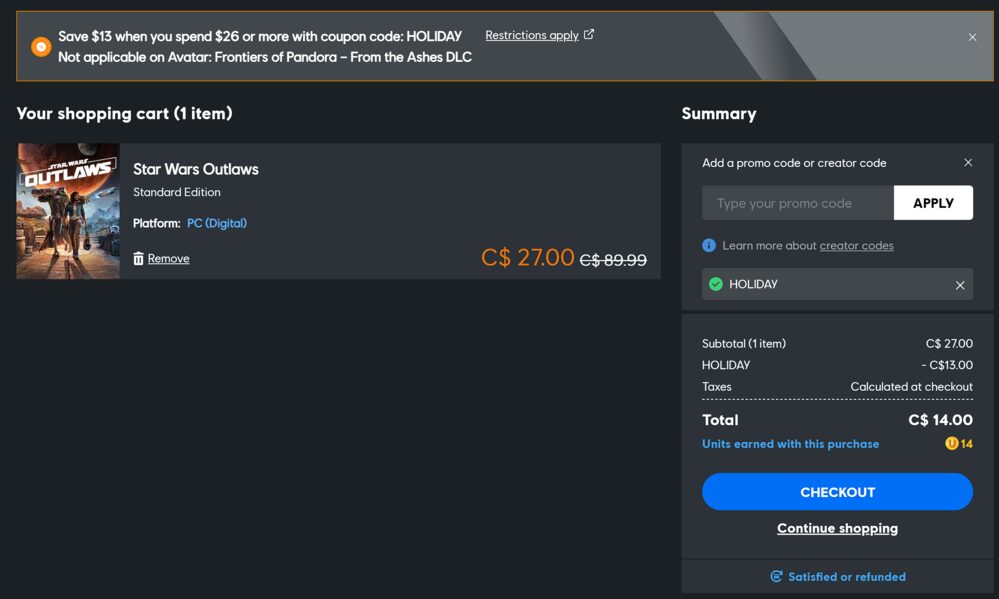Click the Star Wars Outlaws title
The height and width of the screenshot is (599, 999).
pyautogui.click(x=196, y=169)
